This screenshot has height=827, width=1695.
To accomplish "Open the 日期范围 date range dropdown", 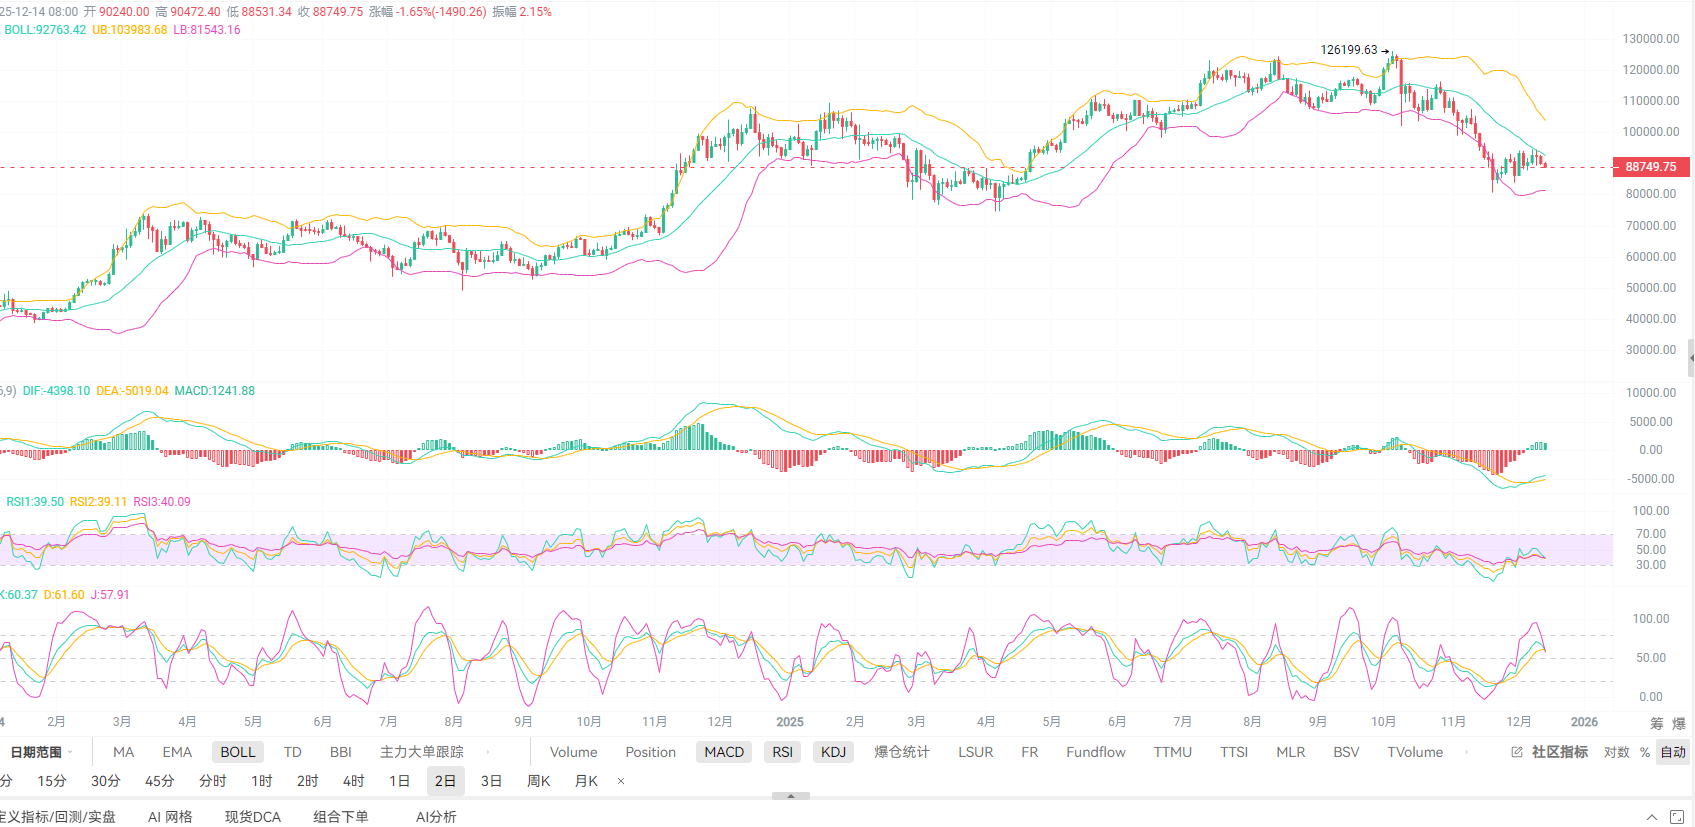I will (41, 752).
